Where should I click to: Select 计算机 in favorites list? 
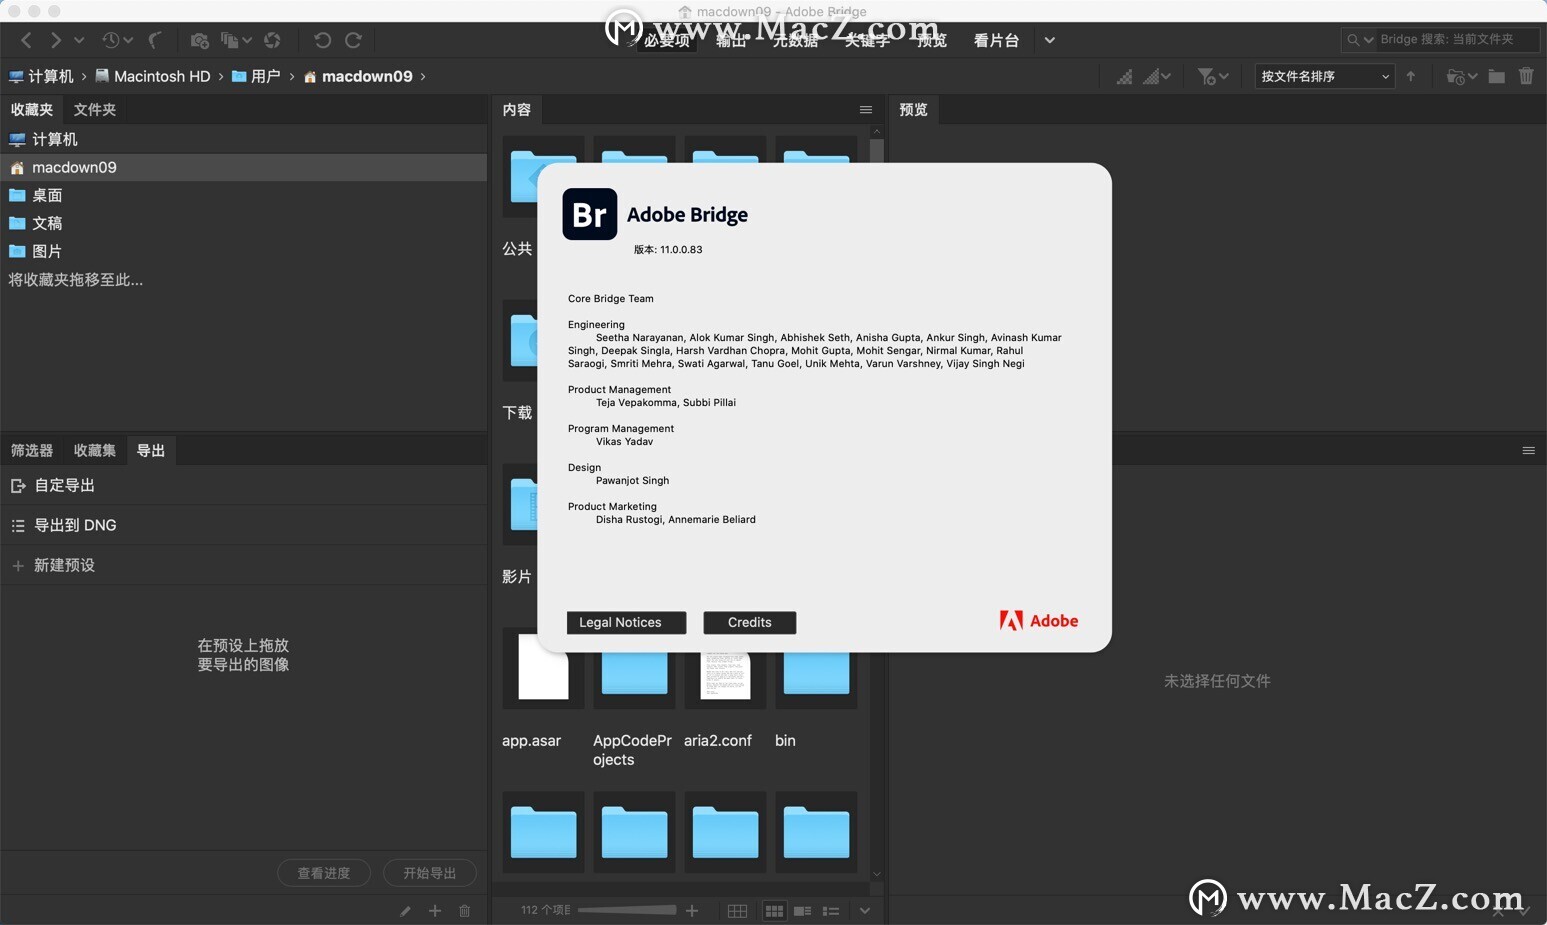click(243, 139)
